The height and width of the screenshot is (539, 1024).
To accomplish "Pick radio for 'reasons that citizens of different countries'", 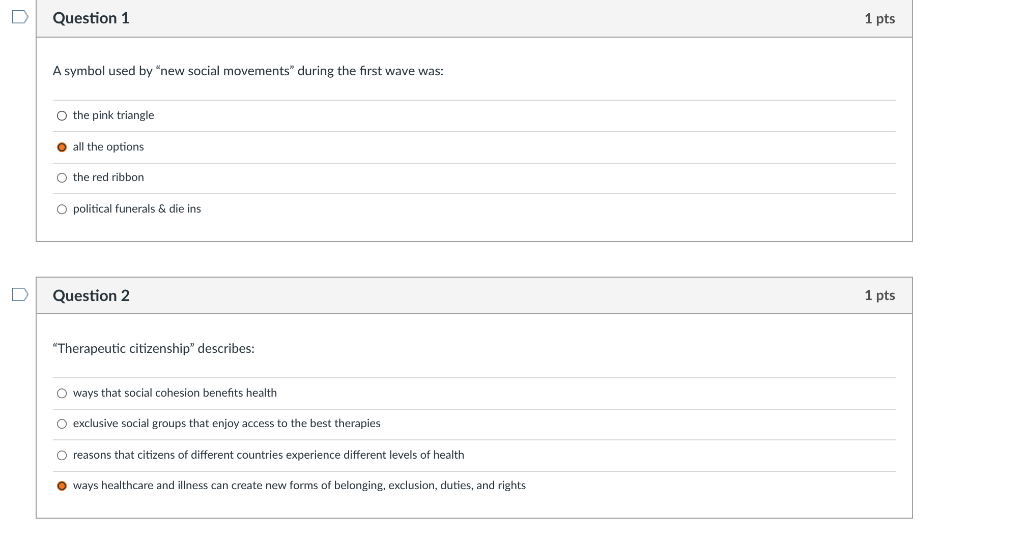I will 62,455.
